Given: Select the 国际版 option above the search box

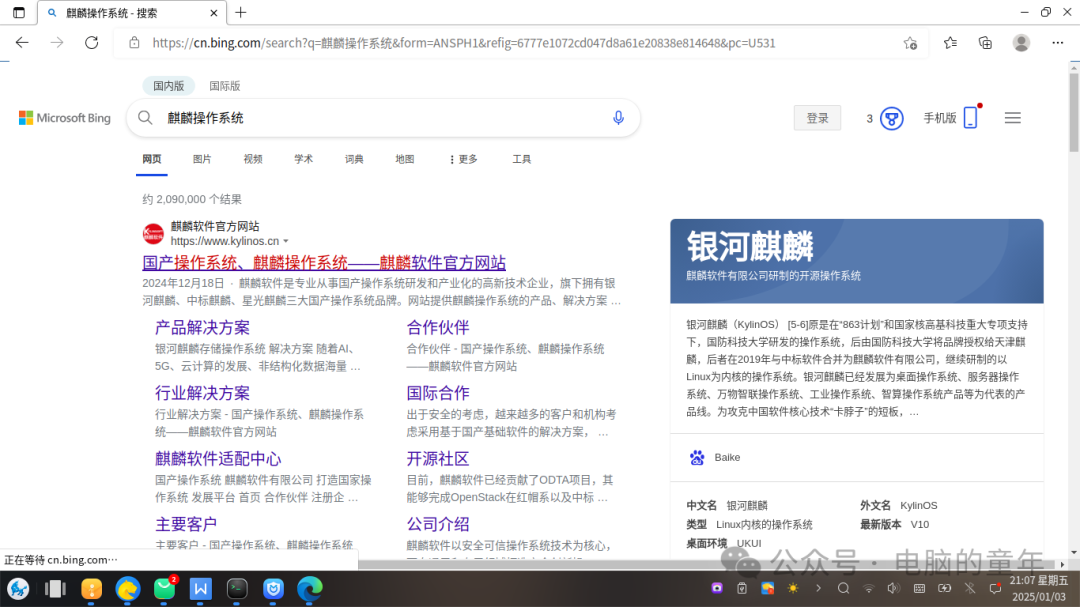Looking at the screenshot, I should [222, 85].
